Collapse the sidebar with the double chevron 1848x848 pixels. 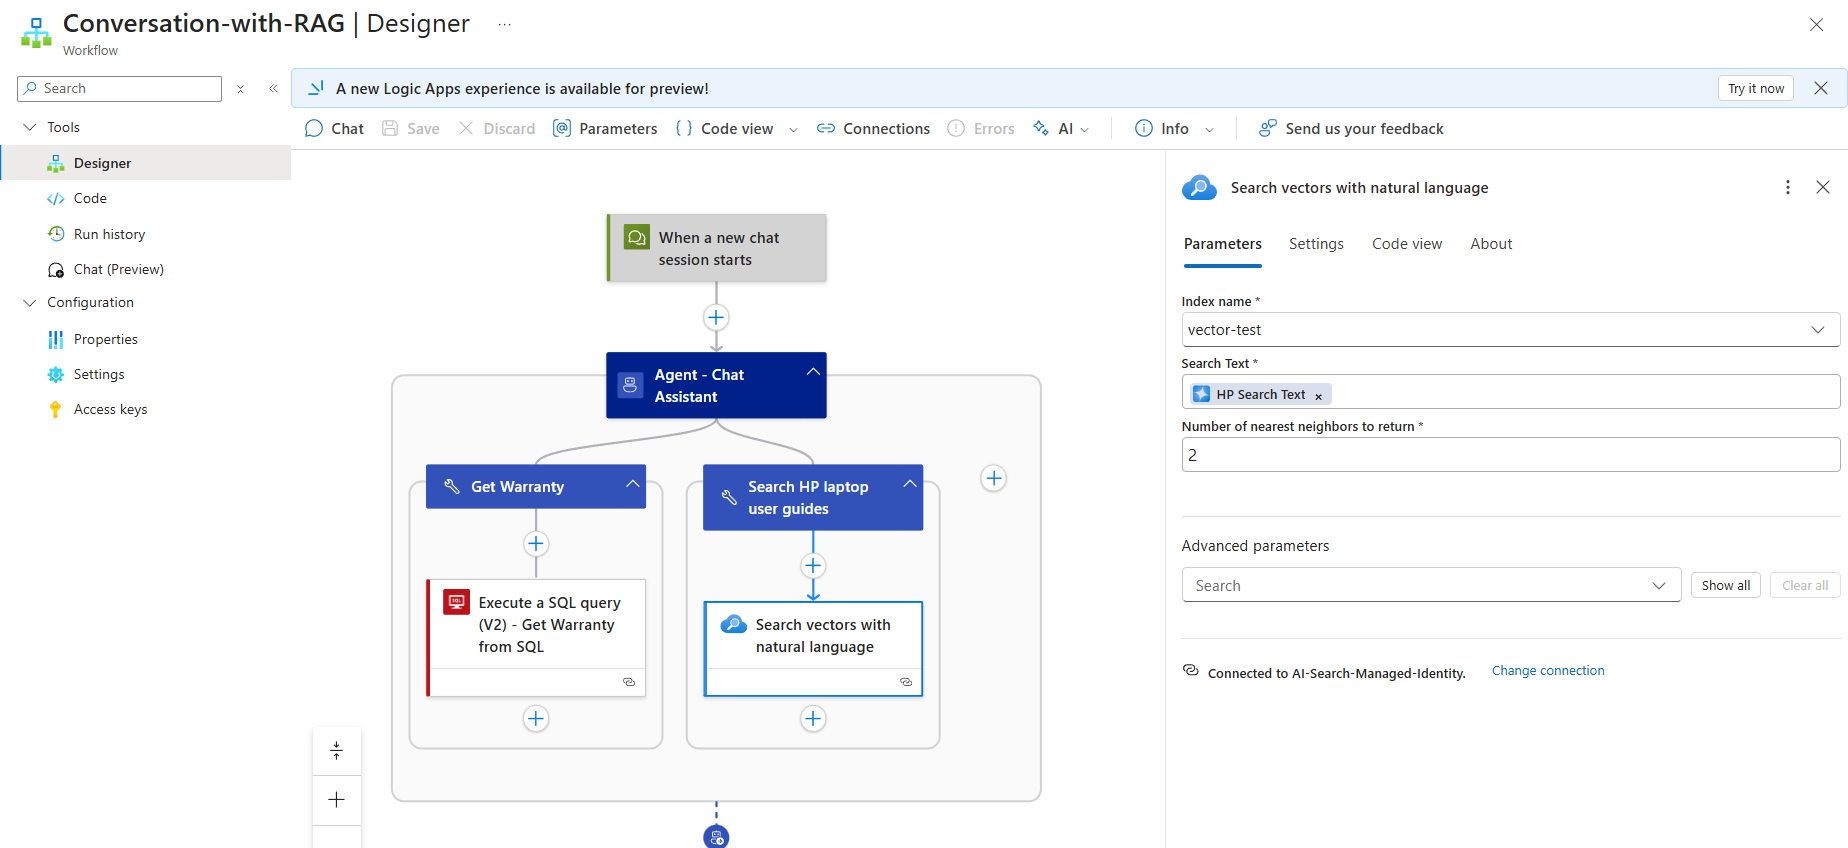[273, 89]
